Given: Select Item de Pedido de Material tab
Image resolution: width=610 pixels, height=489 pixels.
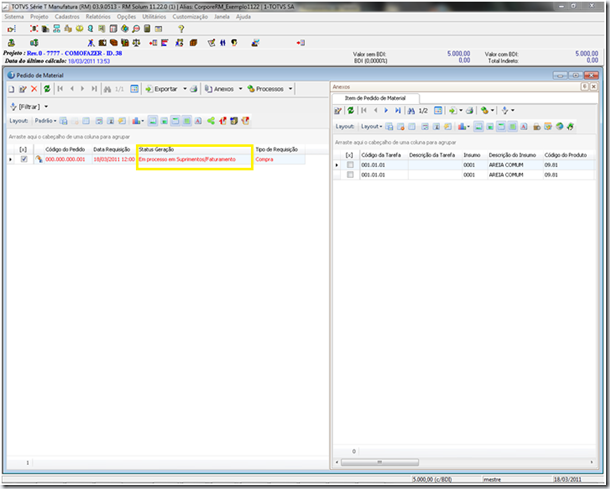Looking at the screenshot, I should [375, 98].
